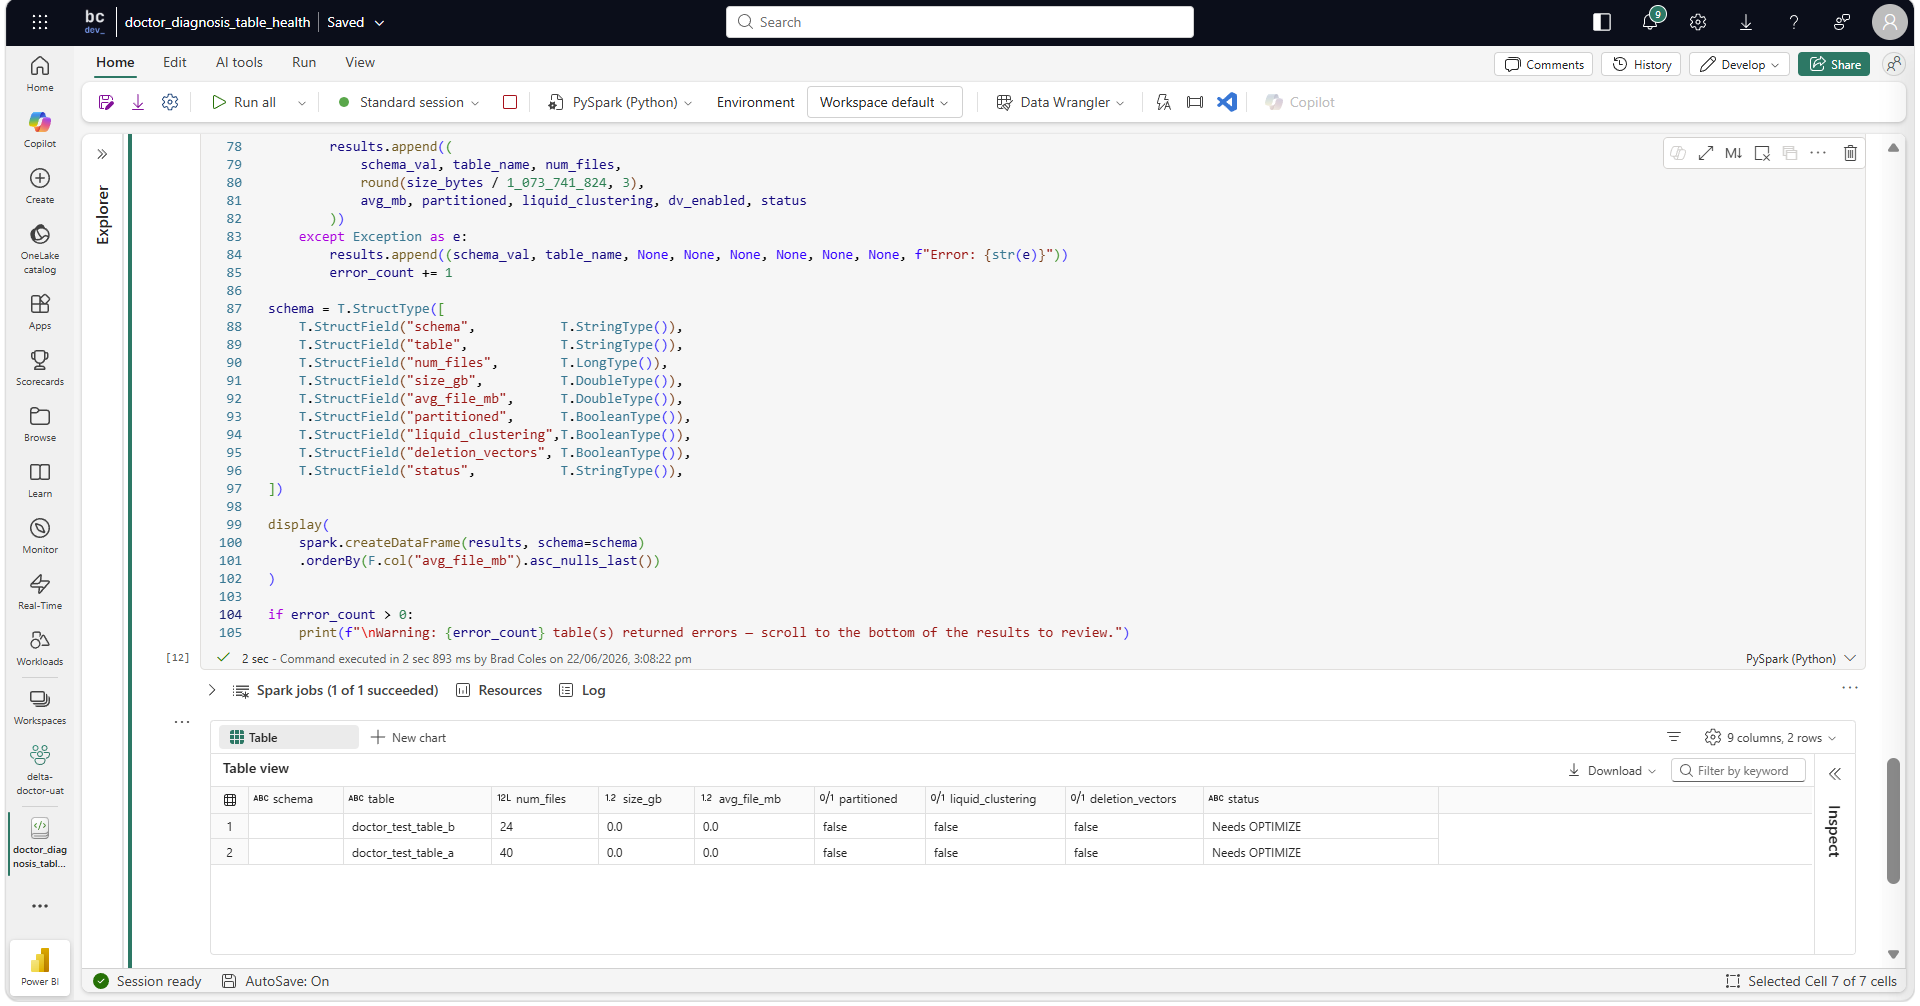Click the notebook settings gear in the toolbar
The height and width of the screenshot is (1006, 1920).
click(170, 102)
